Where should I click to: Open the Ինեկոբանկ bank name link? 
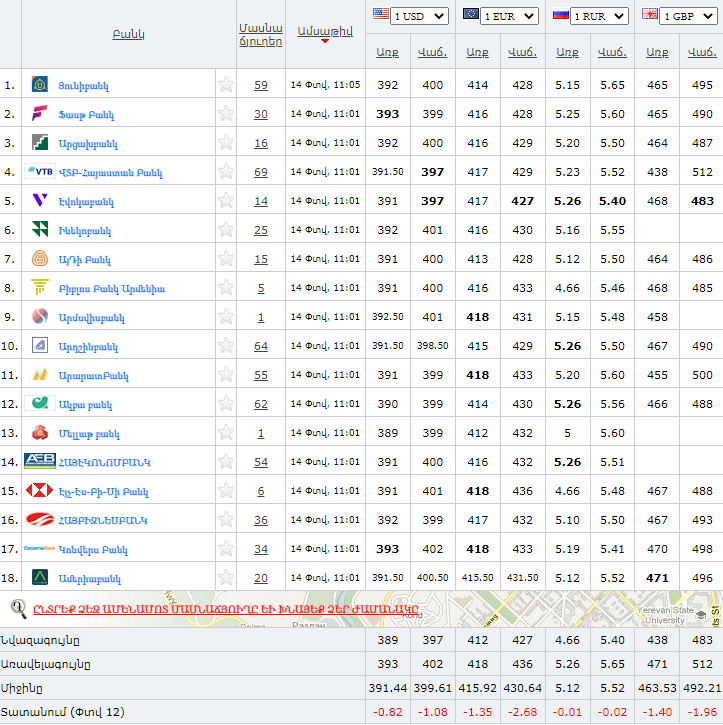(85, 230)
